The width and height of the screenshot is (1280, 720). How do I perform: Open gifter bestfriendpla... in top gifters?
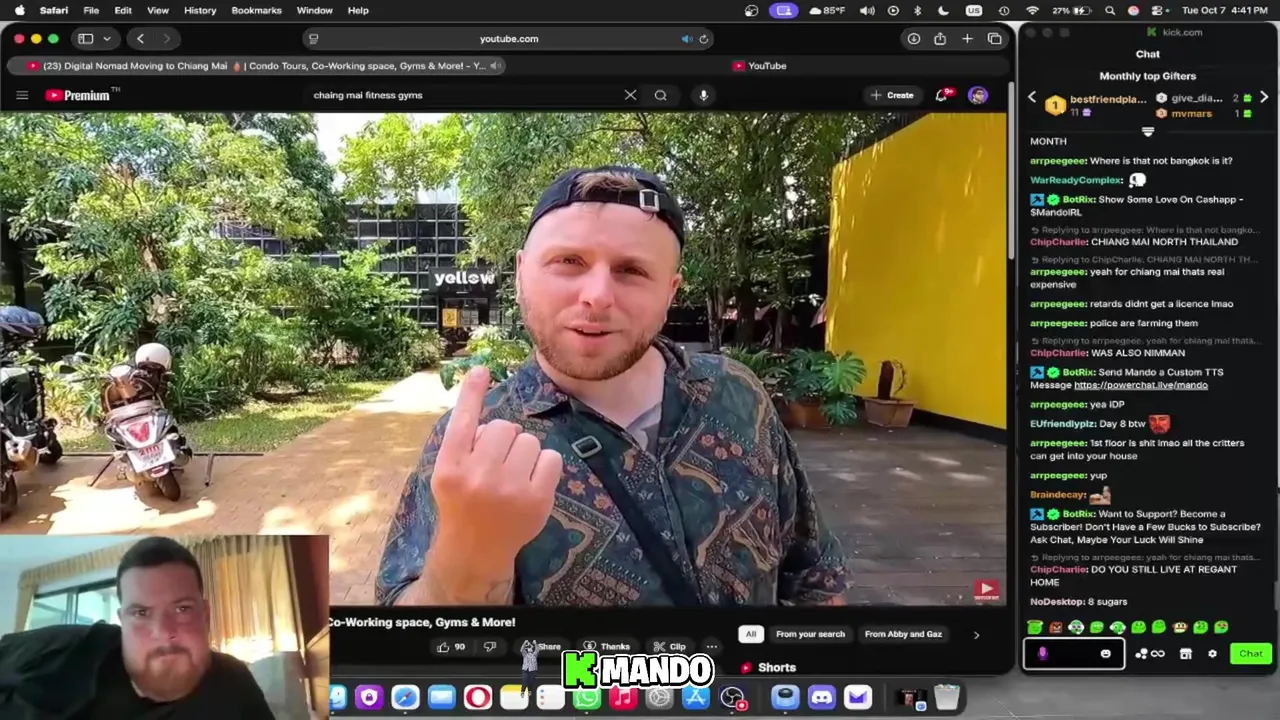(x=1108, y=99)
